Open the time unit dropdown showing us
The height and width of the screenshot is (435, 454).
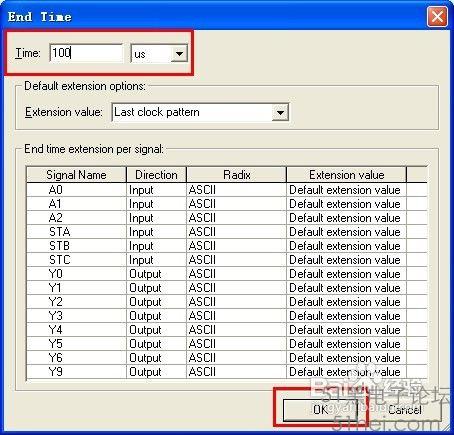(x=159, y=53)
